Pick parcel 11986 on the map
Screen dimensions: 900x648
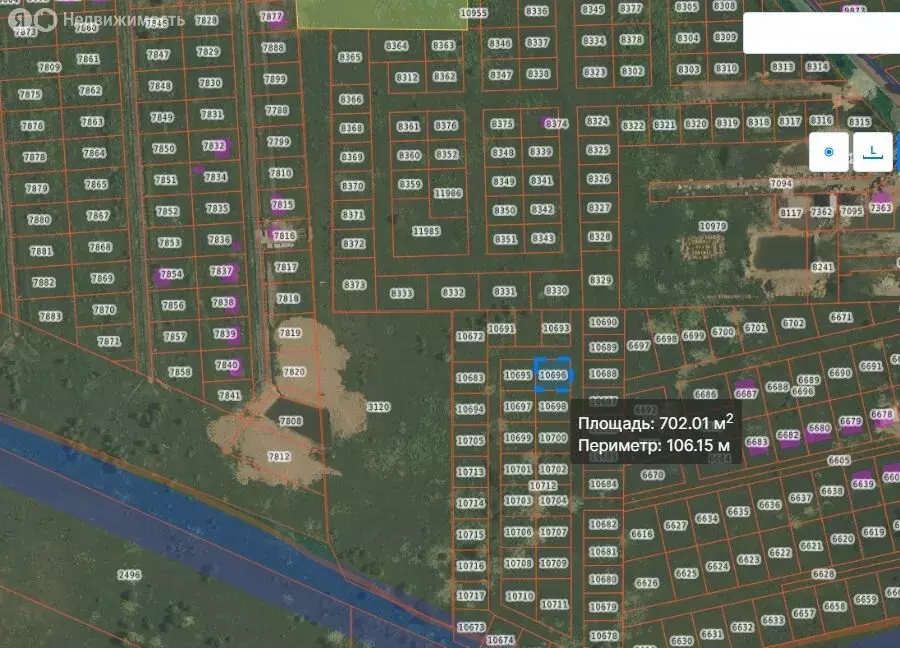pyautogui.click(x=448, y=193)
